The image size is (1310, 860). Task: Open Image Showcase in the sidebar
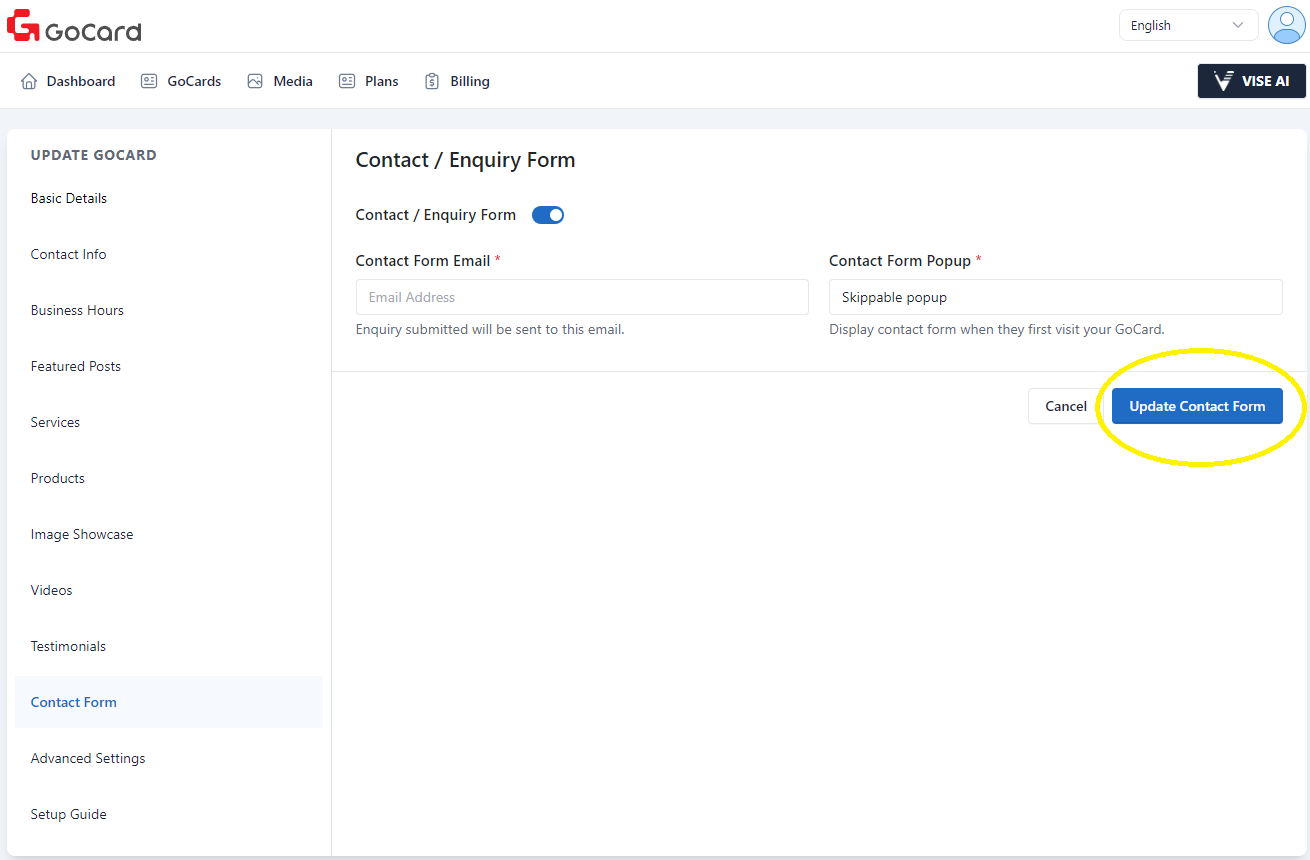click(x=82, y=534)
